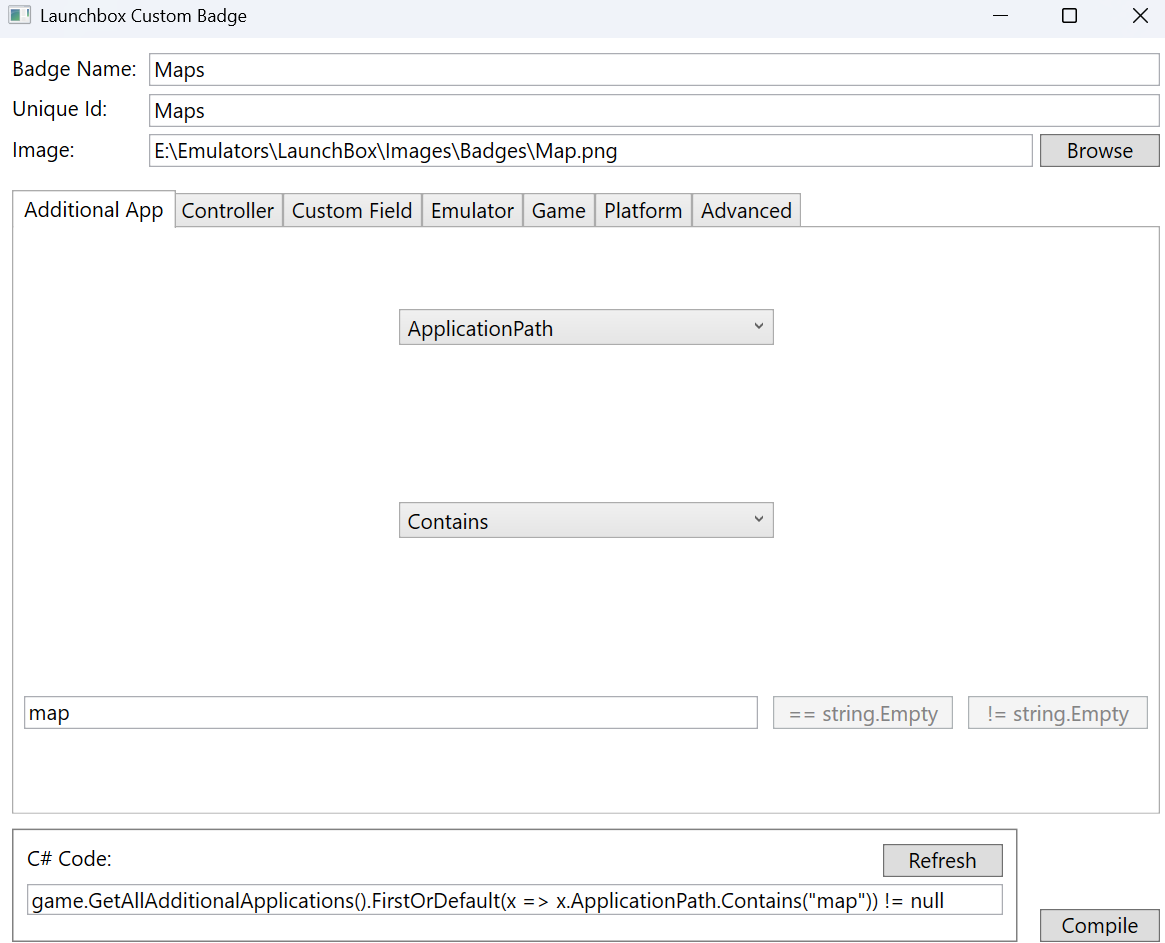Open the Advanced tab
Image resolution: width=1165 pixels, height=943 pixels.
pos(746,211)
